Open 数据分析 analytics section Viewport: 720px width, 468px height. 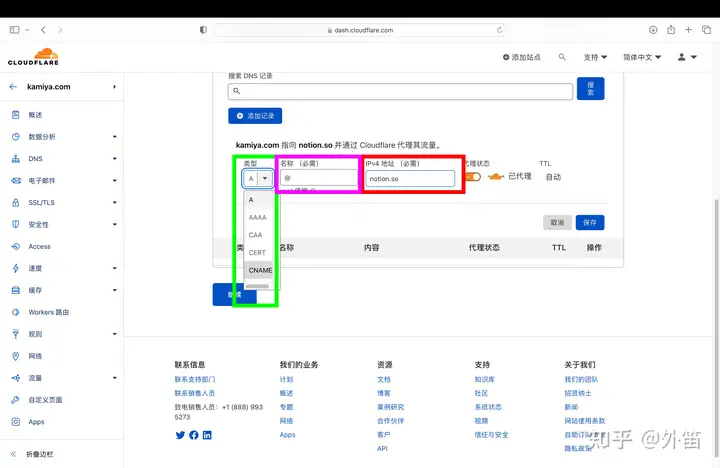pyautogui.click(x=42, y=137)
